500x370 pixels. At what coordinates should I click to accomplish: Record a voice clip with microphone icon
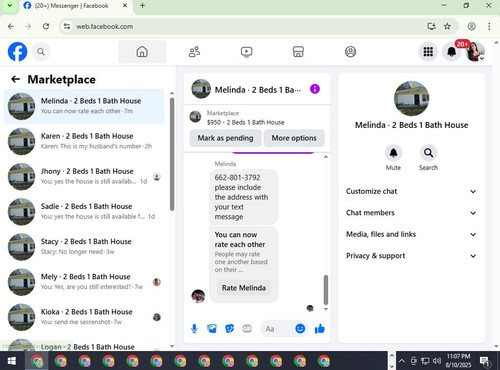click(x=194, y=329)
